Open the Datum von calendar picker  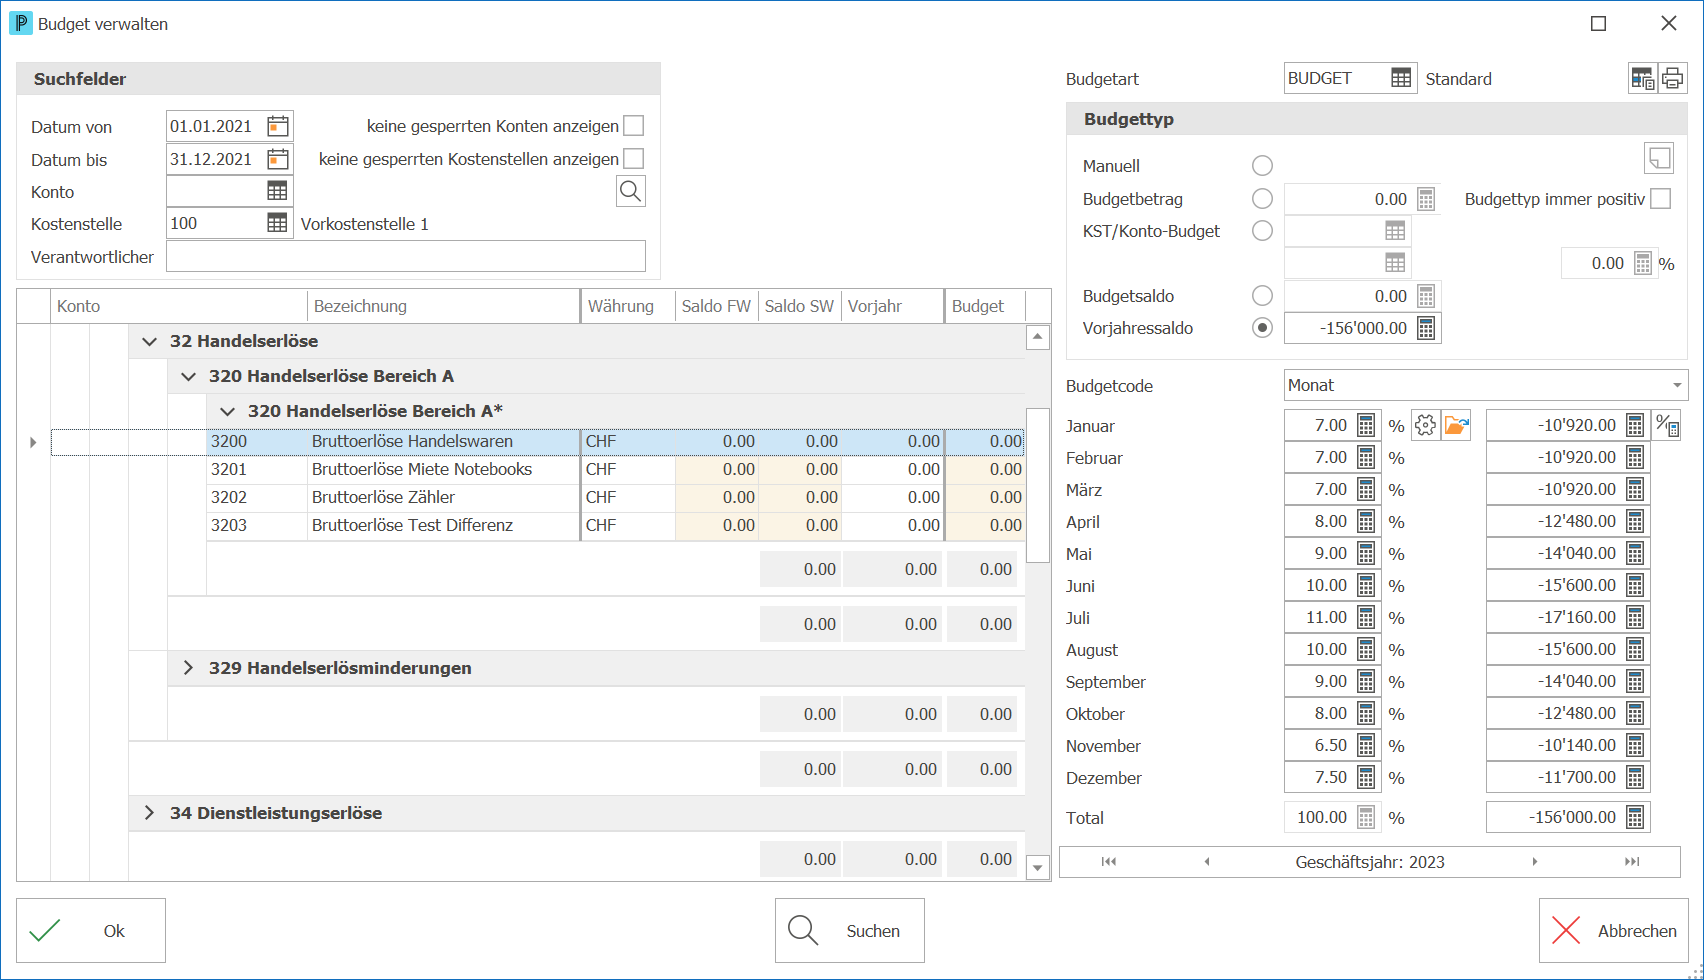[x=278, y=126]
